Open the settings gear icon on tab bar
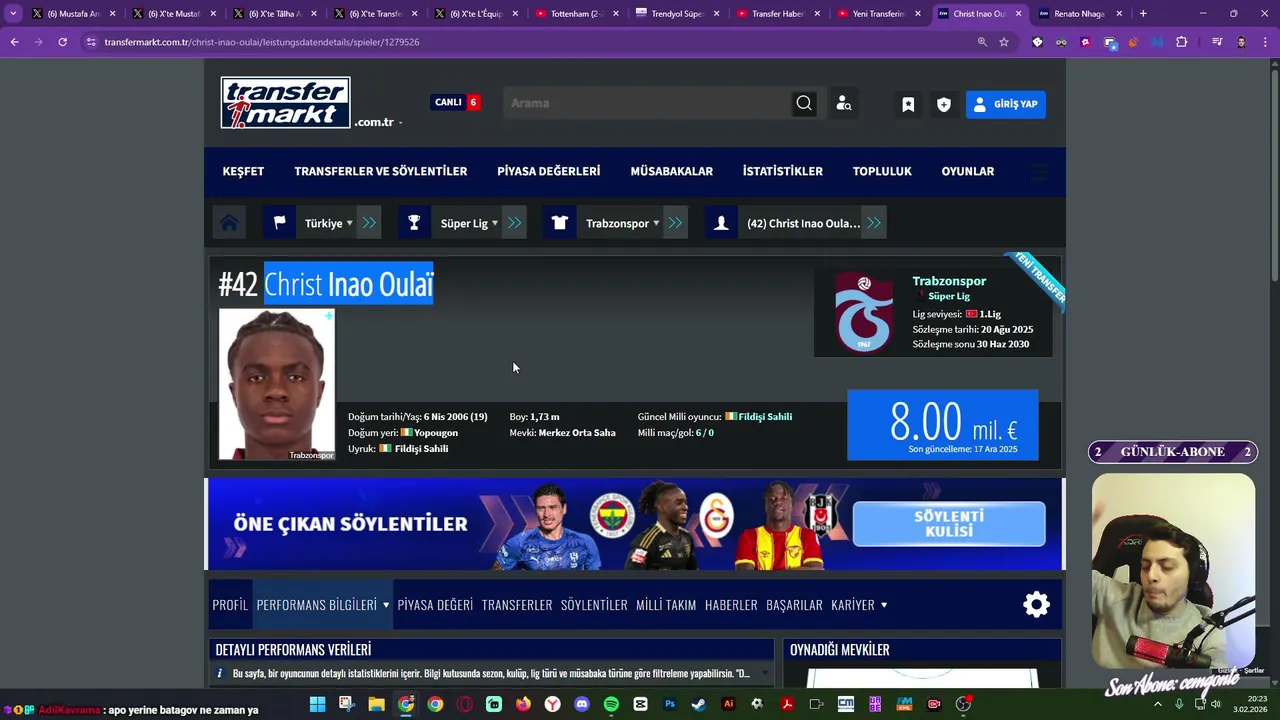 pyautogui.click(x=1037, y=604)
